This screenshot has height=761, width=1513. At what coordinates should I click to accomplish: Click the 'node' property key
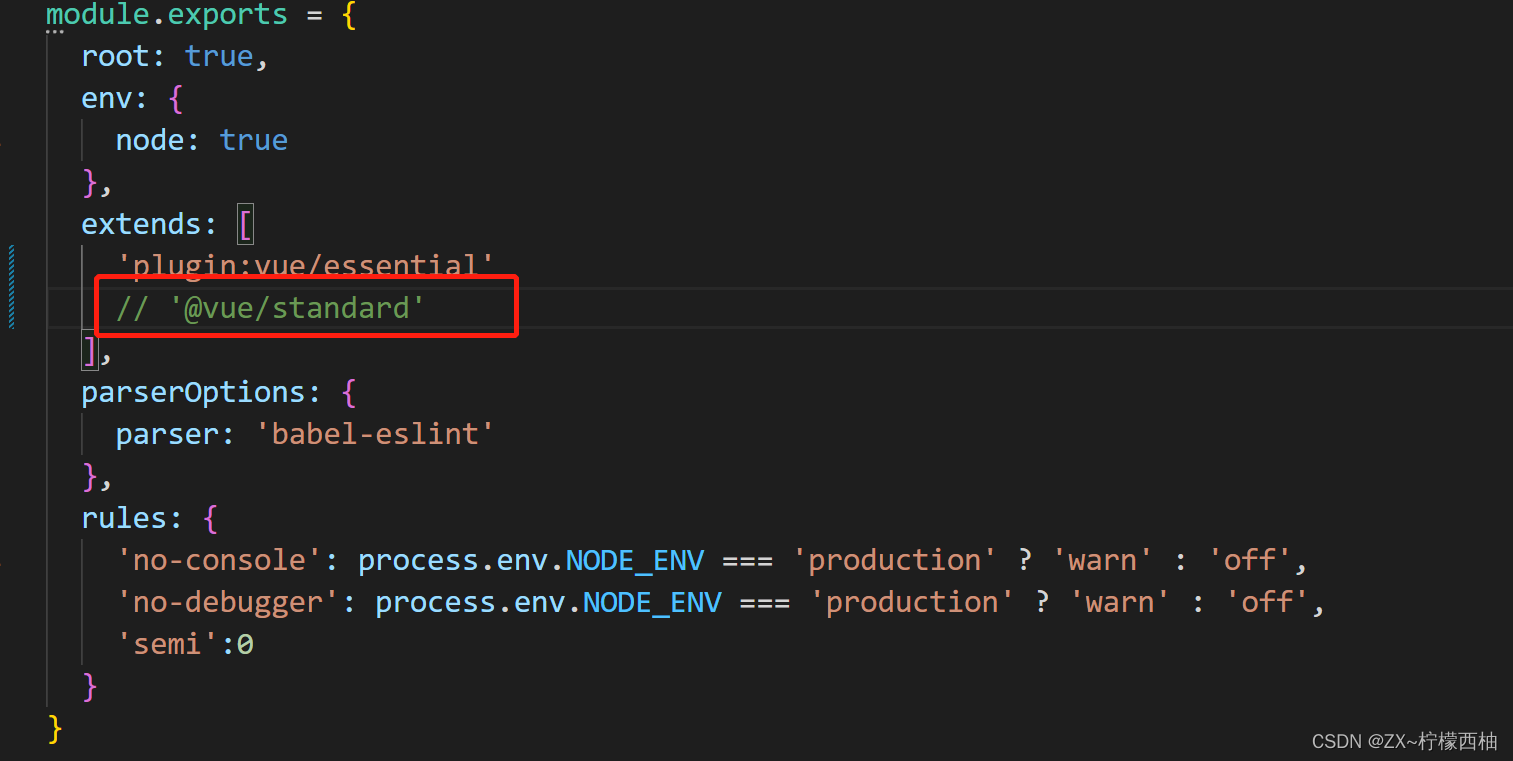(x=150, y=140)
